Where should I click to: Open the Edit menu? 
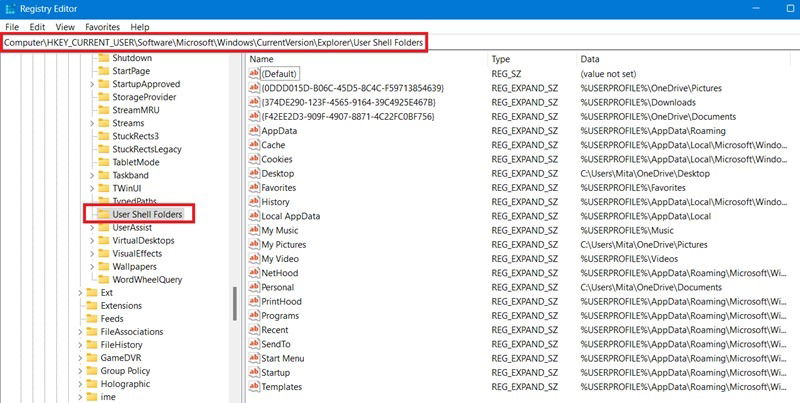tap(37, 27)
